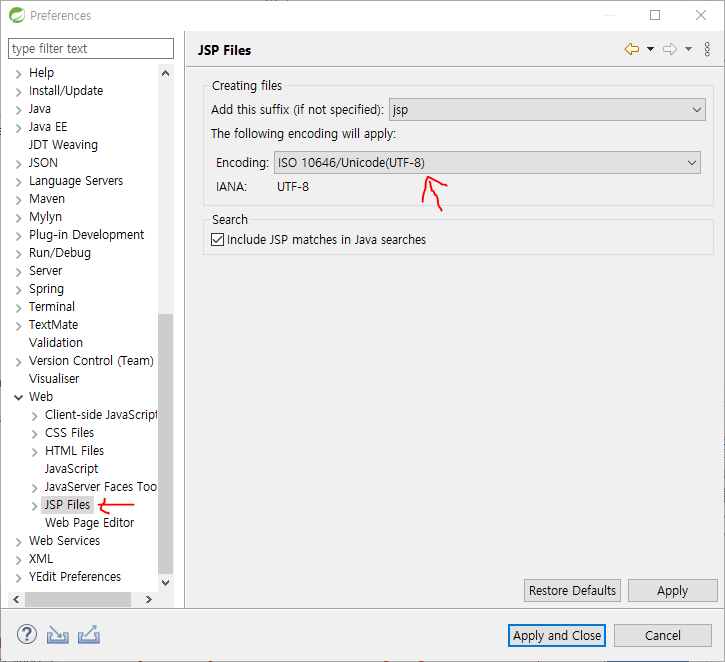
Task: Click tree horizontal scrollbar left arrow
Action: click(16, 600)
